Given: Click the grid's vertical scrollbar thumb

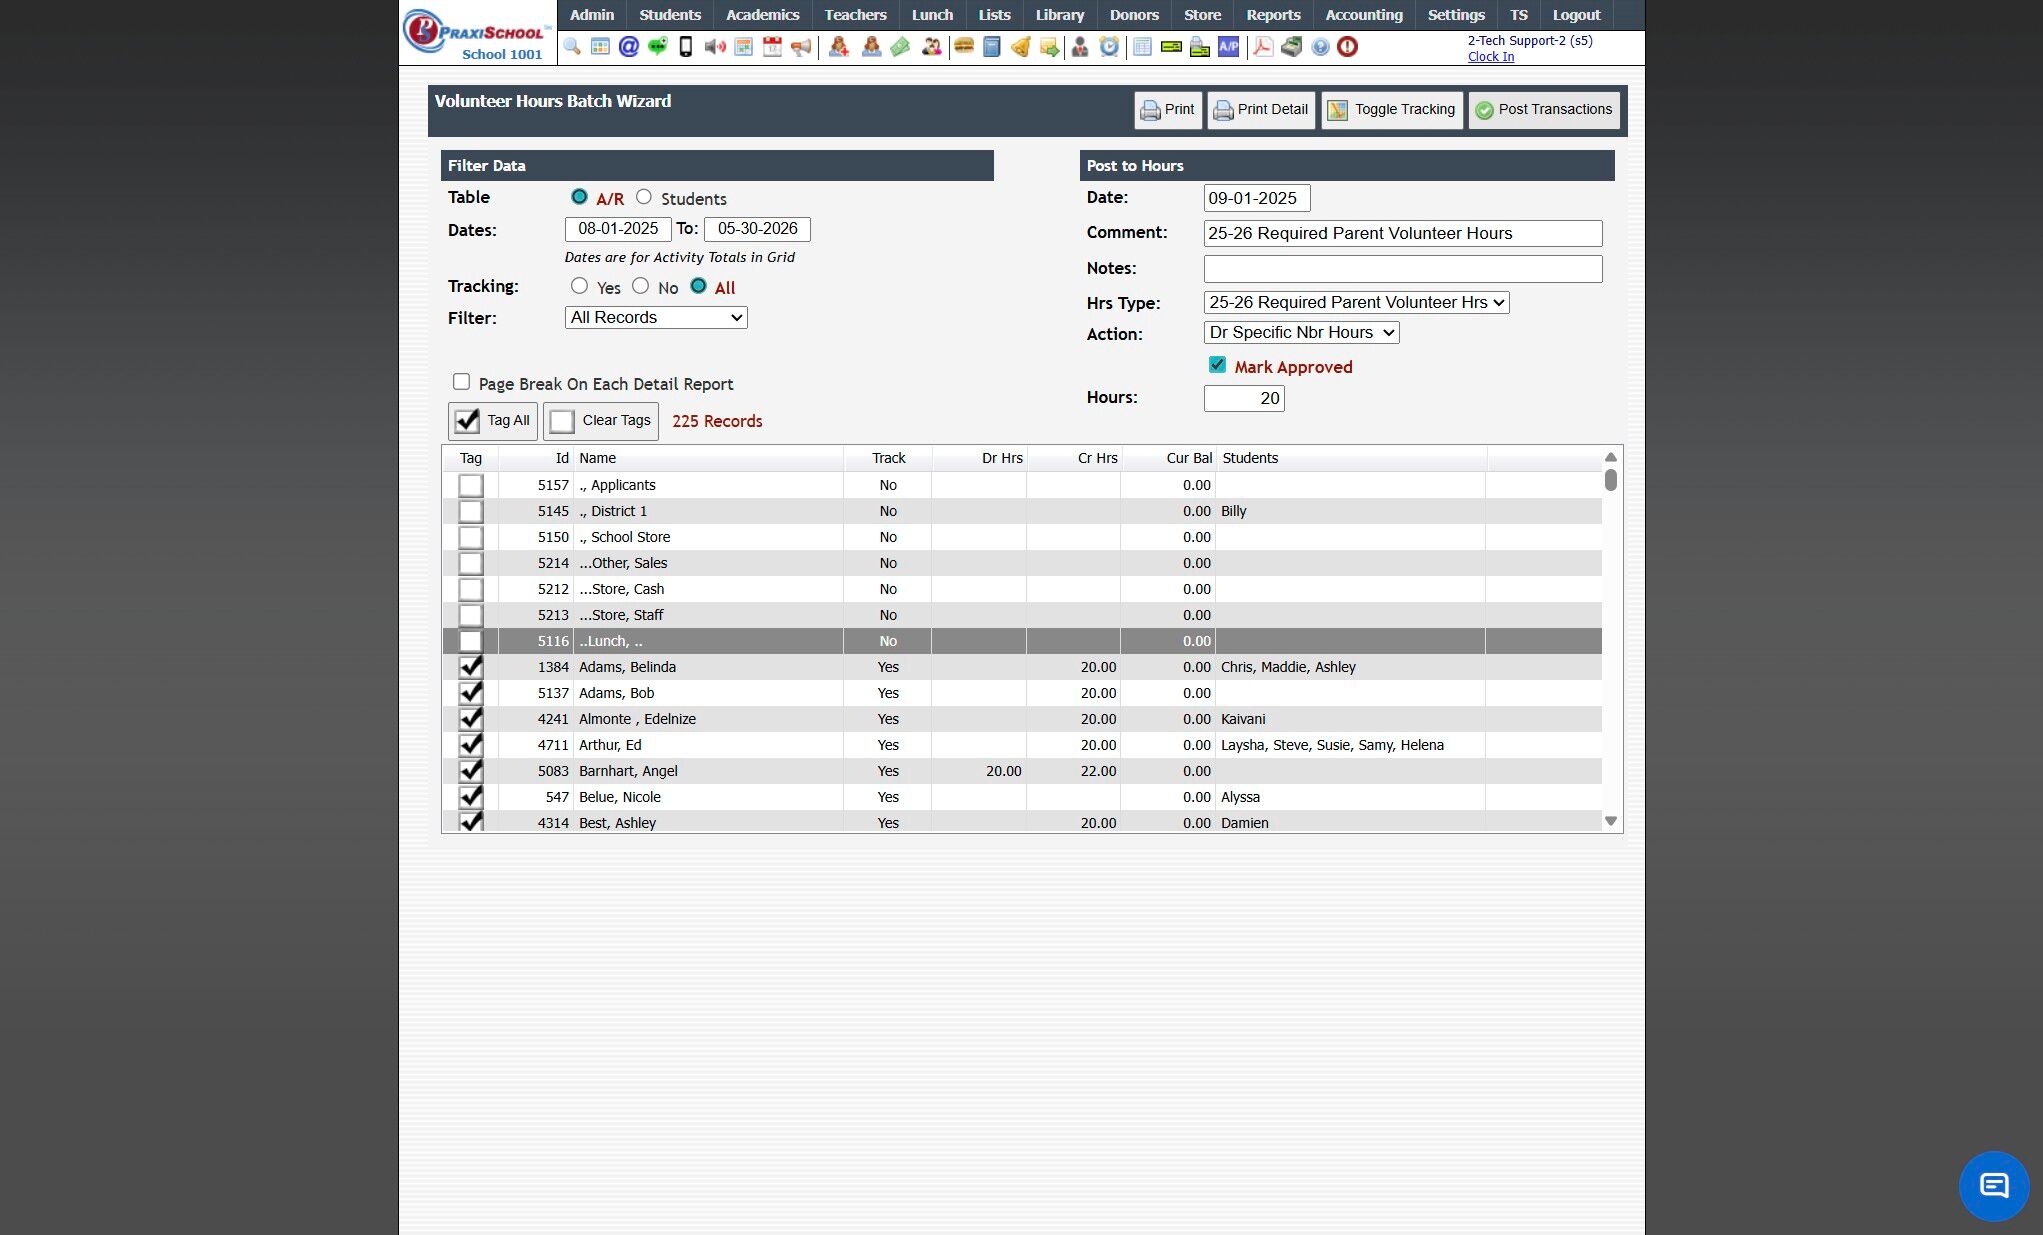Looking at the screenshot, I should point(1610,480).
